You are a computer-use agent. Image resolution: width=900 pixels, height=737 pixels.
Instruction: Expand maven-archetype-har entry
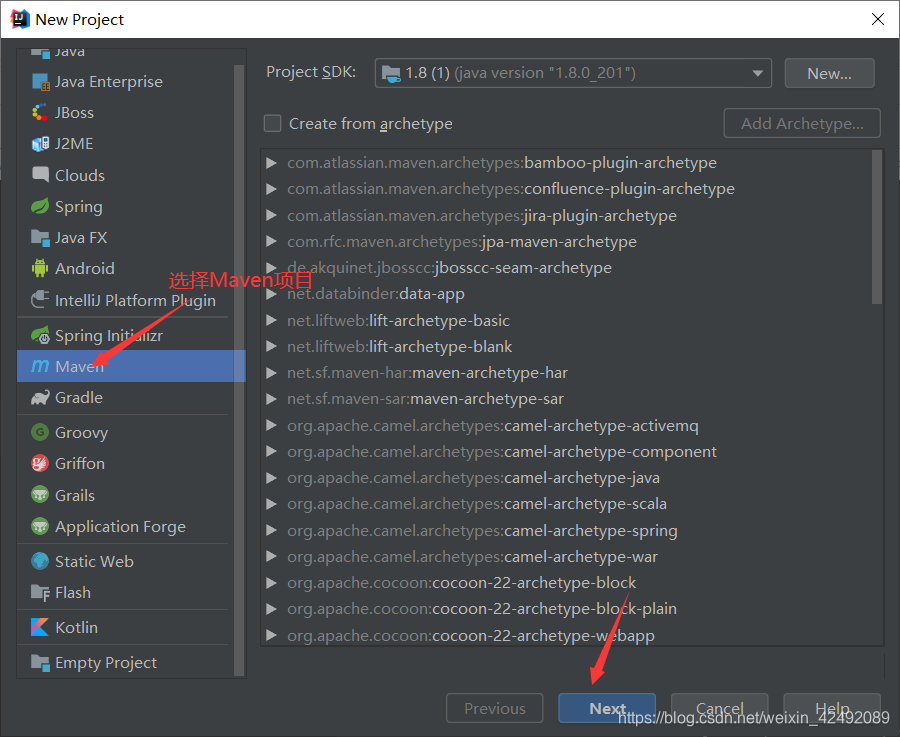271,373
